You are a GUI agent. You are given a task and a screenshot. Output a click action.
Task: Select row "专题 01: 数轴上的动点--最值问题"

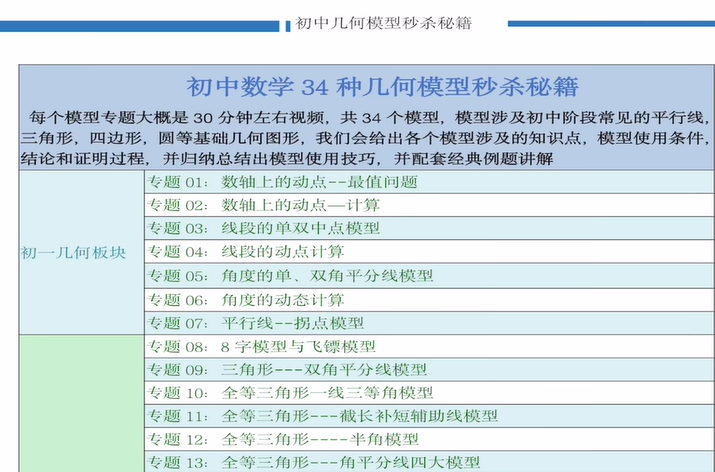[x=430, y=182]
